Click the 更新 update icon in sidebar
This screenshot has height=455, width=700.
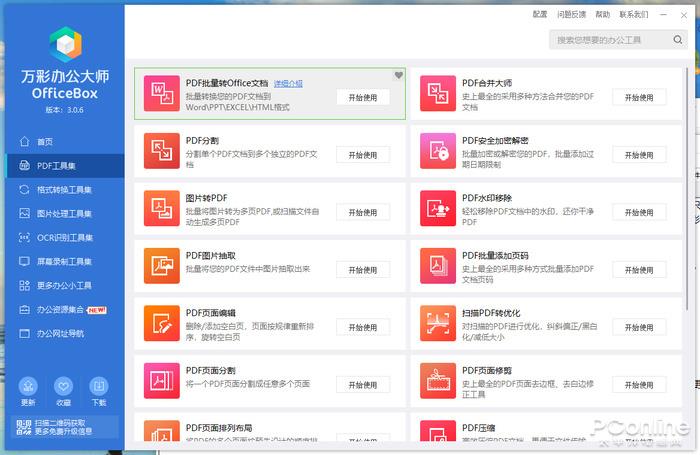point(28,386)
